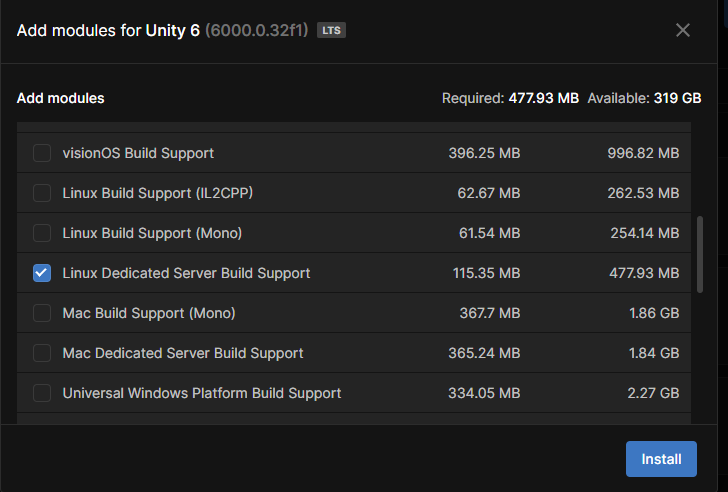Click the 1.86 GB install size
728x492 pixels.
[654, 313]
